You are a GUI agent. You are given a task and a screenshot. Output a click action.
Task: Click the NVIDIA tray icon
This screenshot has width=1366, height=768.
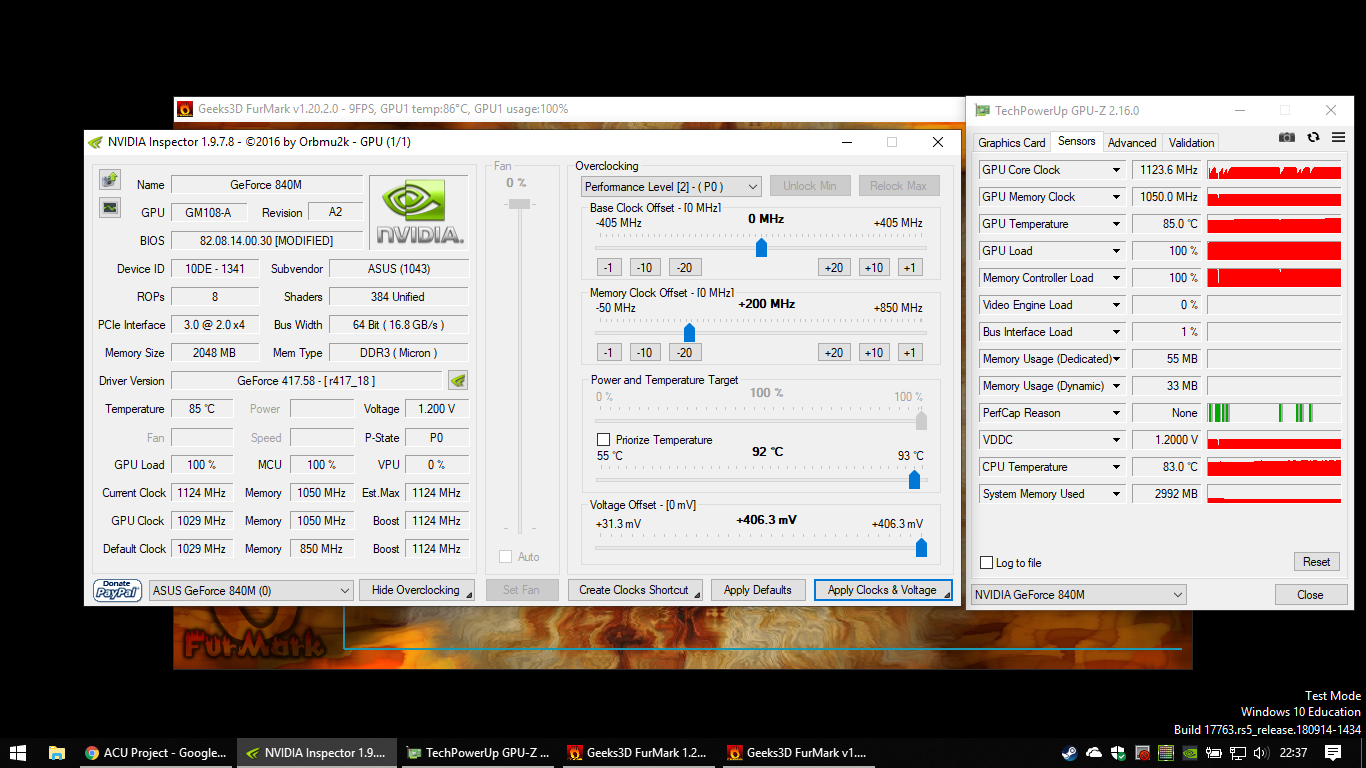[x=1190, y=753]
